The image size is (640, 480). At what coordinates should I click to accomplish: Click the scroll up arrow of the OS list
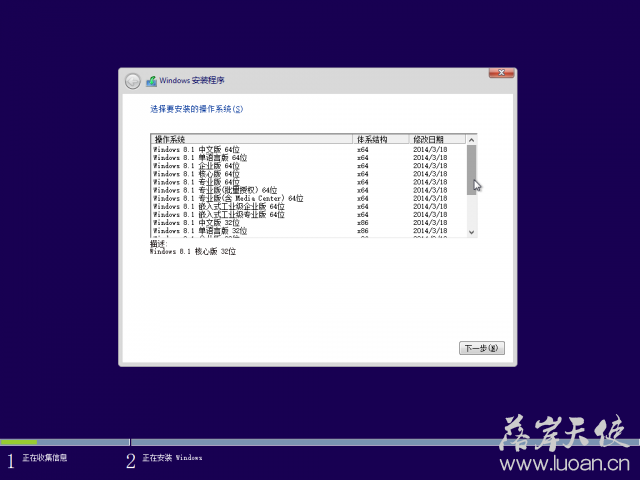471,140
